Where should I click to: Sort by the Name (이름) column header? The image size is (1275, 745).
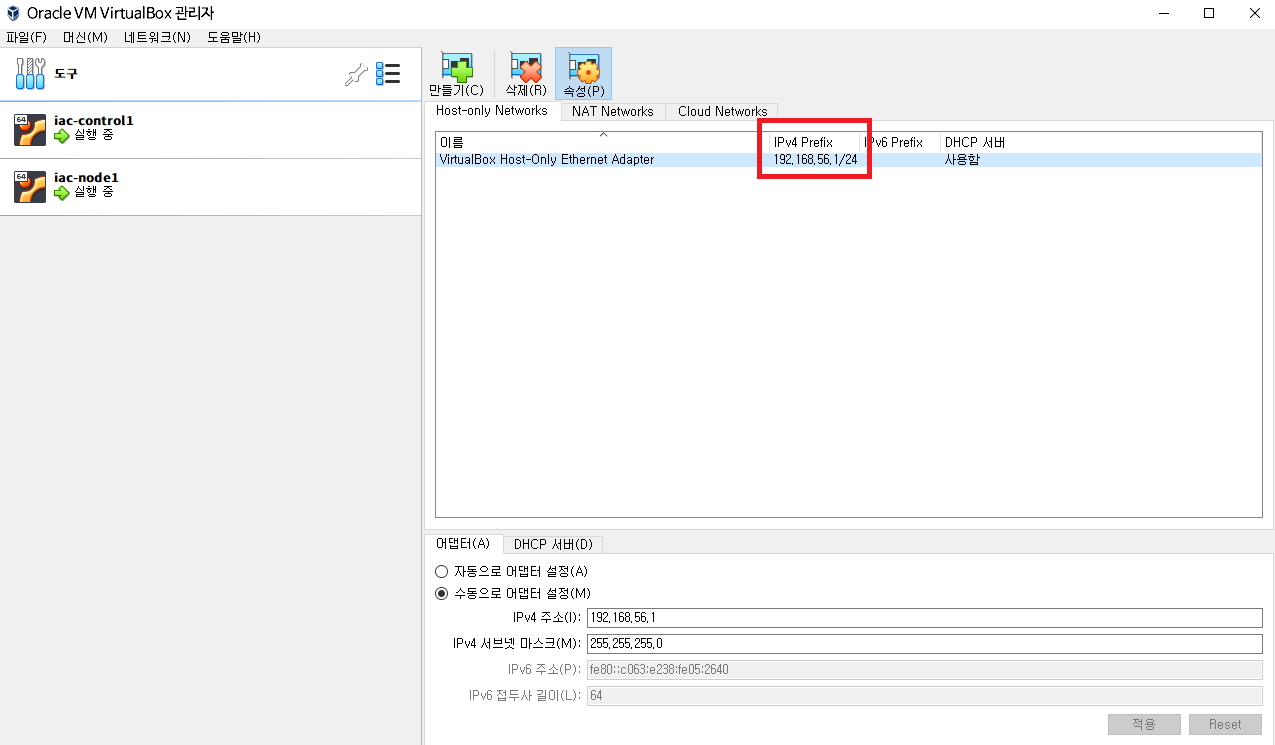click(x=603, y=142)
